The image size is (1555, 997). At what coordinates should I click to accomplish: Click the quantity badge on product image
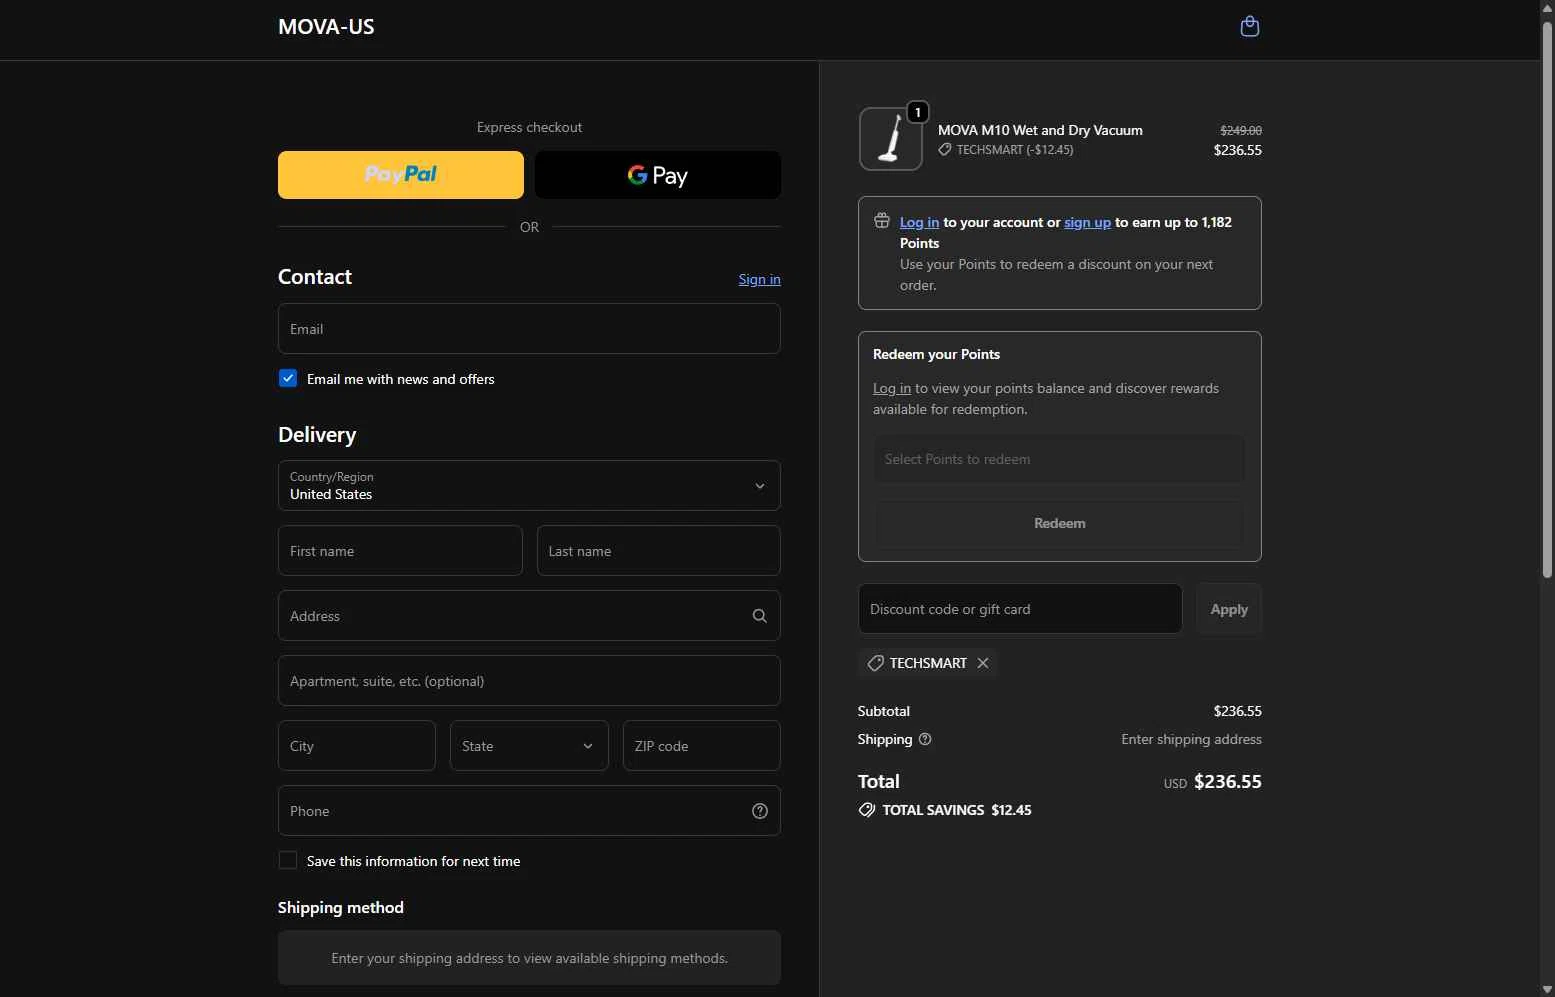918,112
